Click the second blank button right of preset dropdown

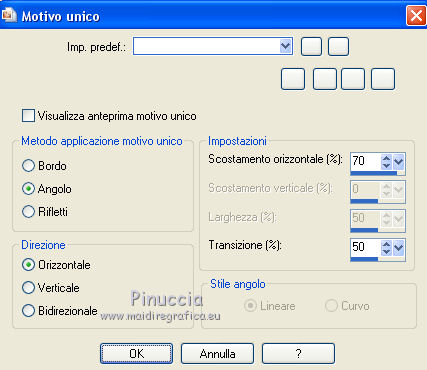pos(338,46)
